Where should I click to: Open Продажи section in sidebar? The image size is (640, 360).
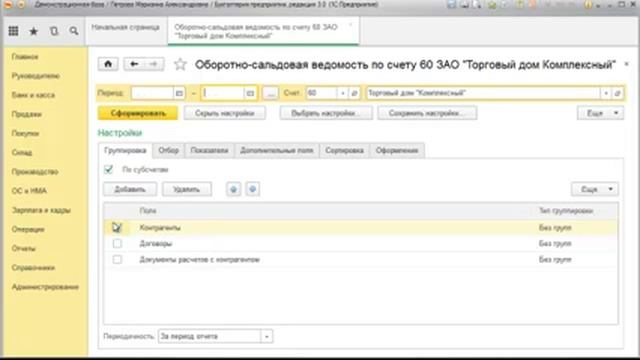pyautogui.click(x=27, y=114)
